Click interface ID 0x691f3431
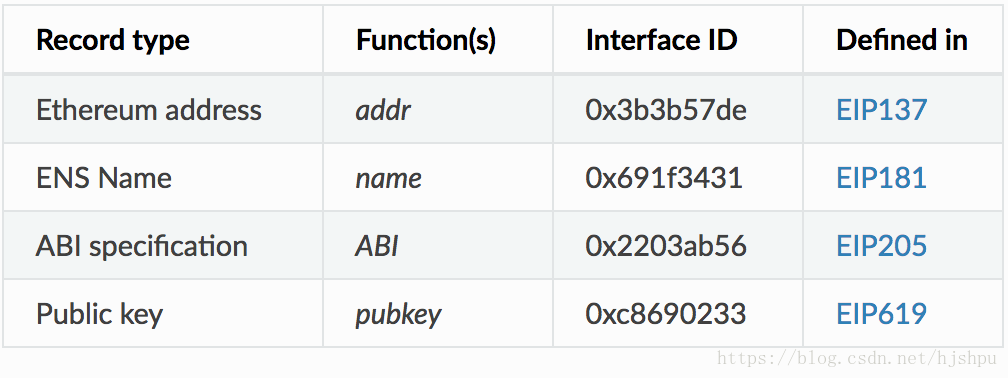1008x378 pixels. pyautogui.click(x=664, y=177)
